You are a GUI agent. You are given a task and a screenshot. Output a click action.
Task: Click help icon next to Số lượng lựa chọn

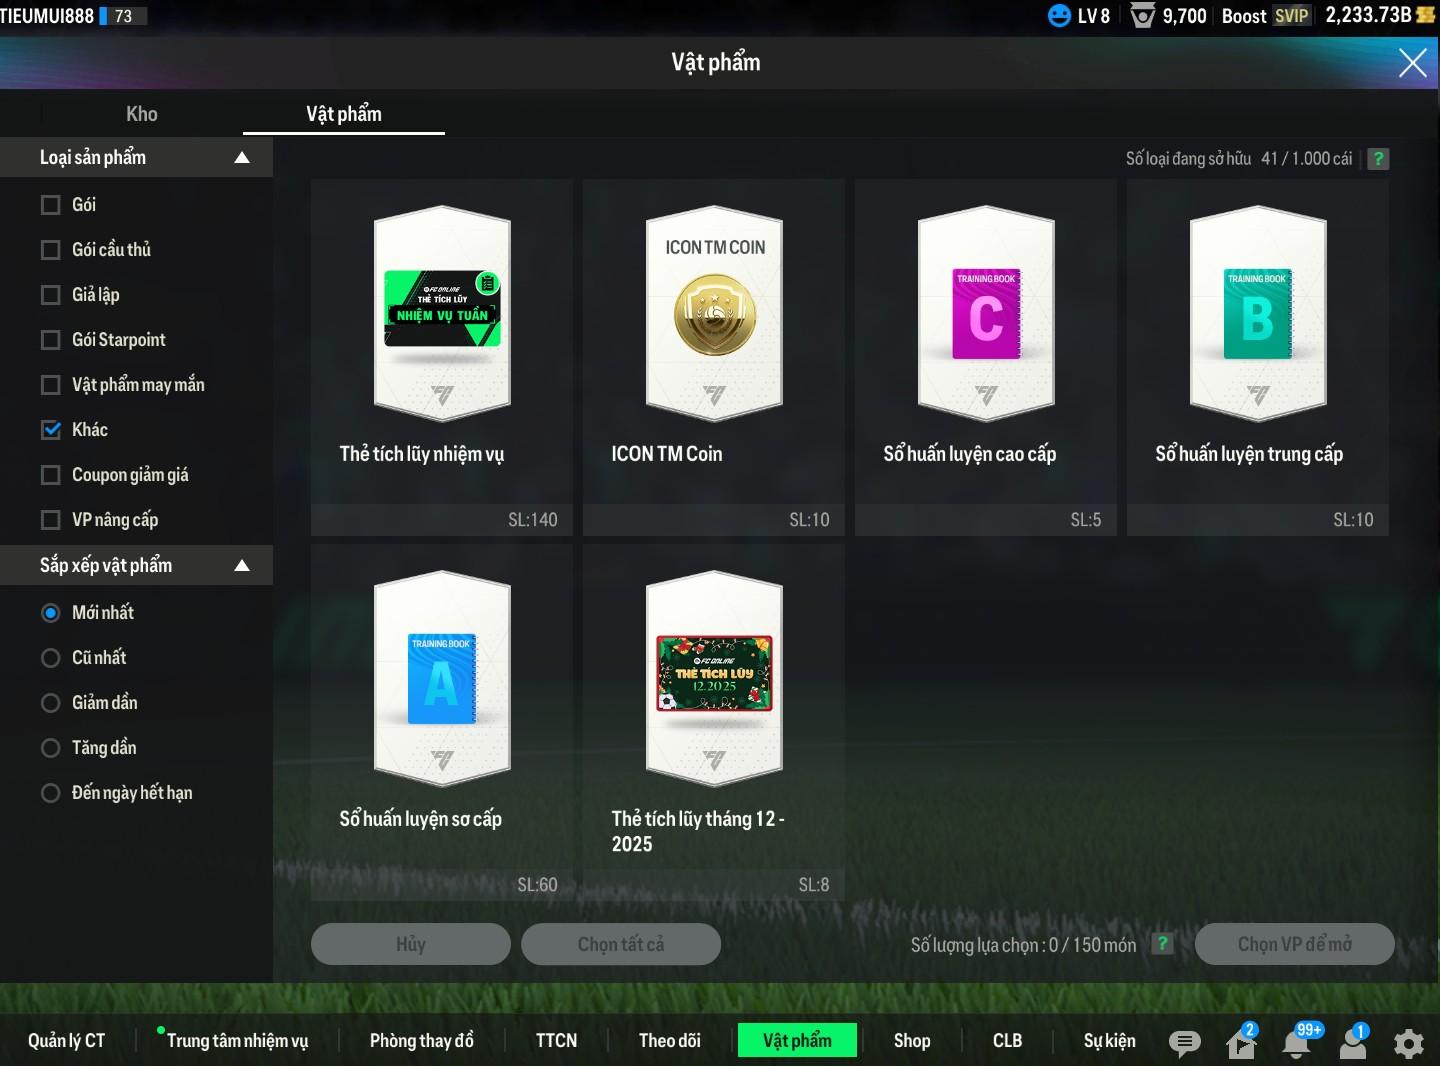coord(1162,943)
